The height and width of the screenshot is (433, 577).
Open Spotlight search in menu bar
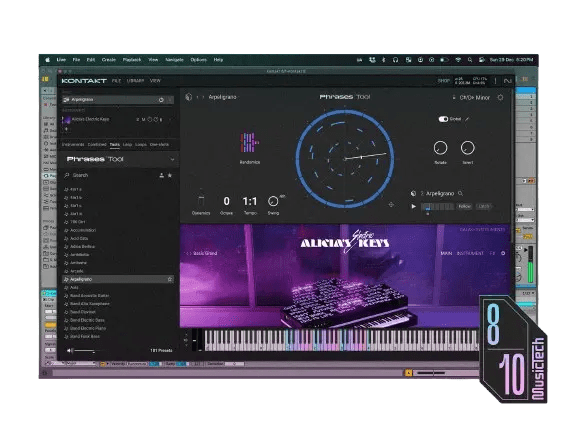[x=470, y=60]
